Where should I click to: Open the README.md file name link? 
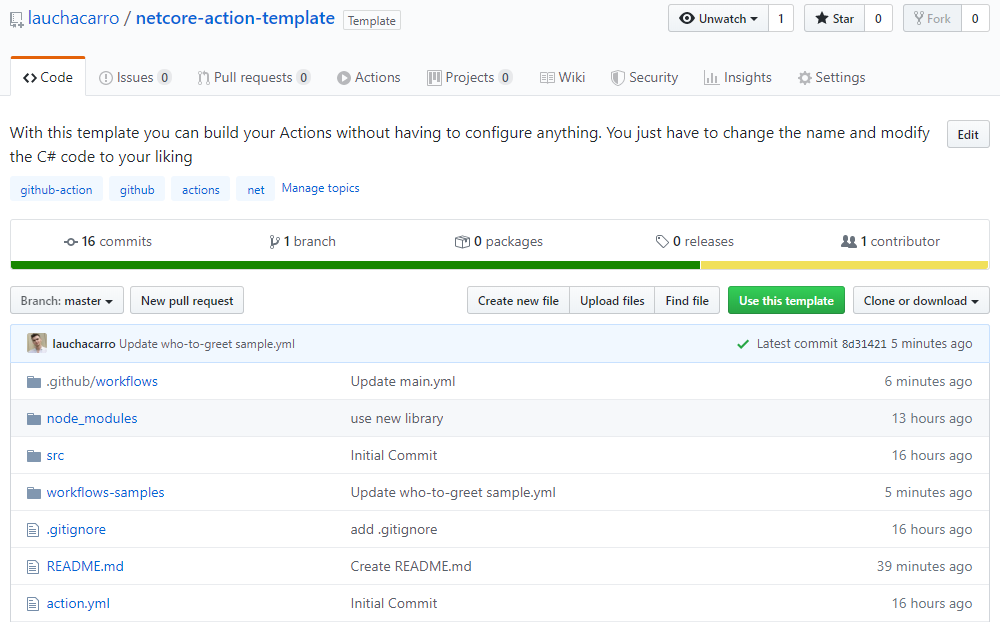tap(85, 566)
